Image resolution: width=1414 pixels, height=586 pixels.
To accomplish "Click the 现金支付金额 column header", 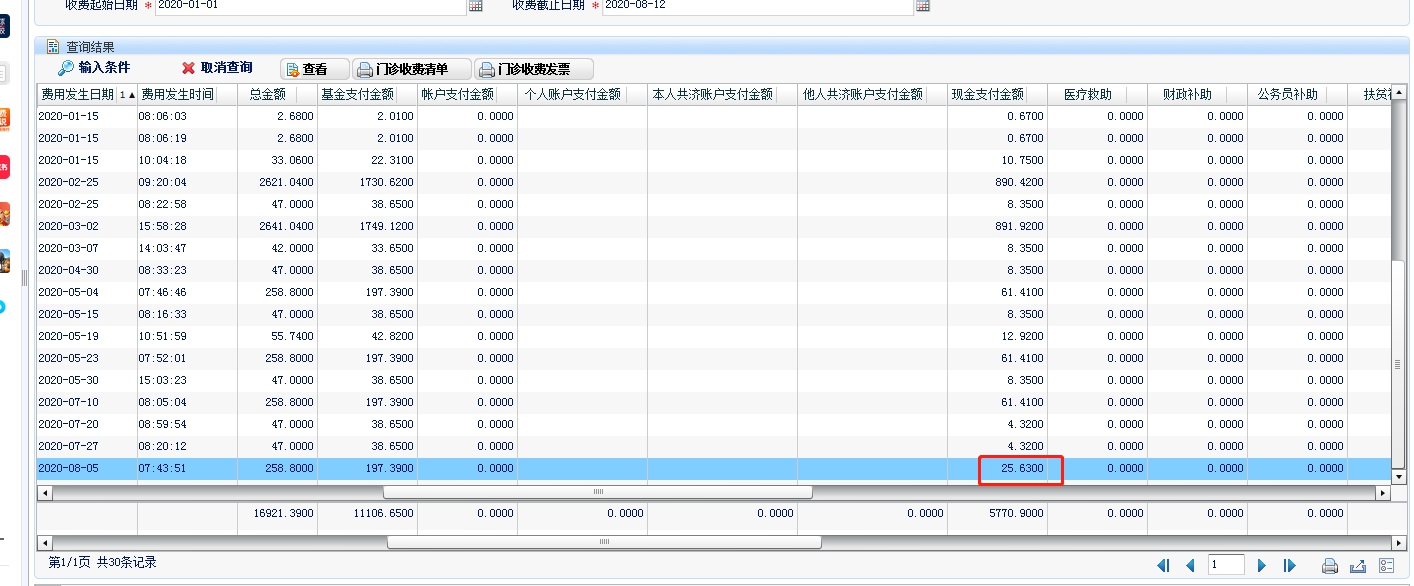I will tap(997, 94).
